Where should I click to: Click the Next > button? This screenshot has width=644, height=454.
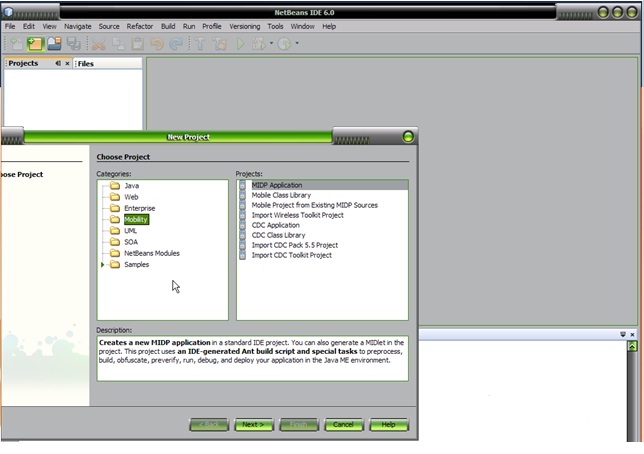point(253,425)
